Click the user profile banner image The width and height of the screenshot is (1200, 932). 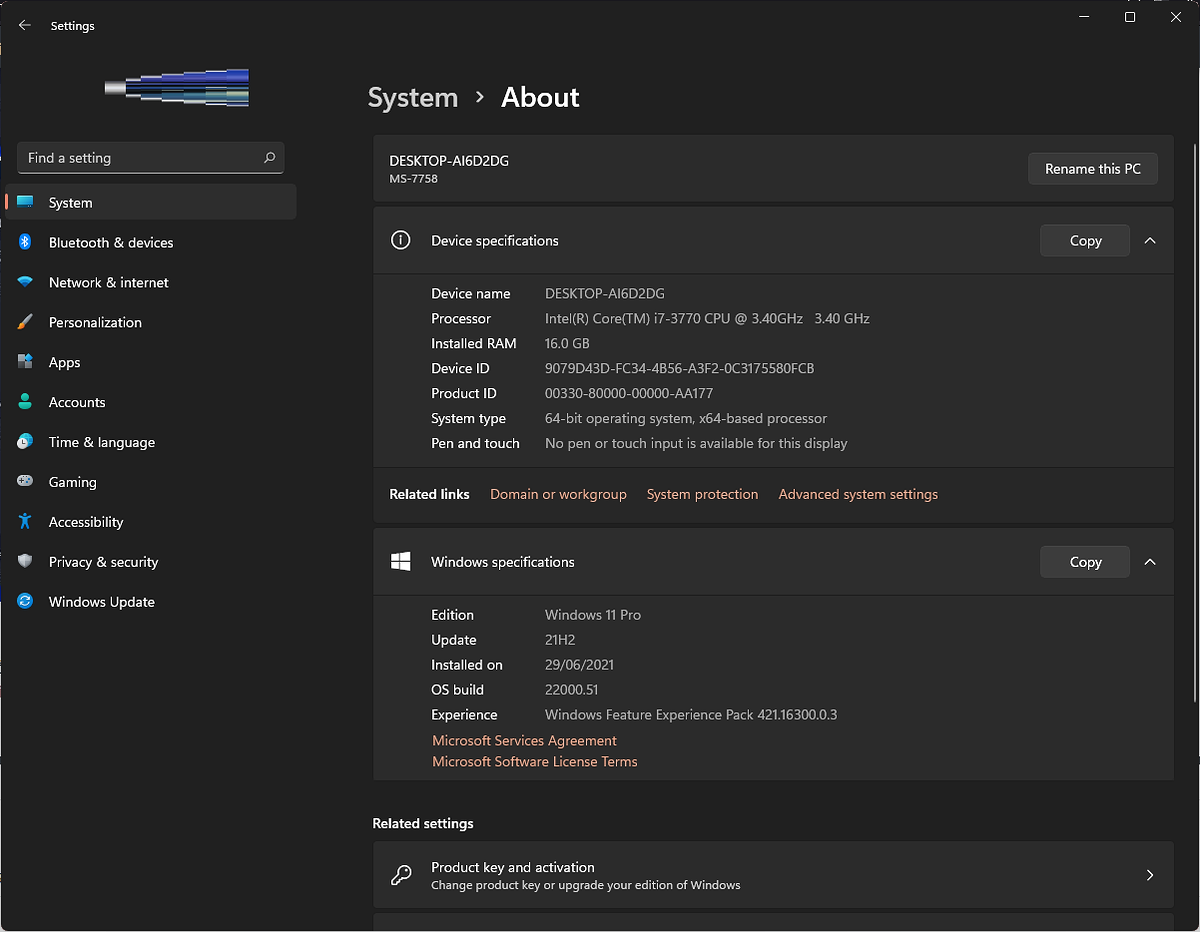(x=177, y=88)
